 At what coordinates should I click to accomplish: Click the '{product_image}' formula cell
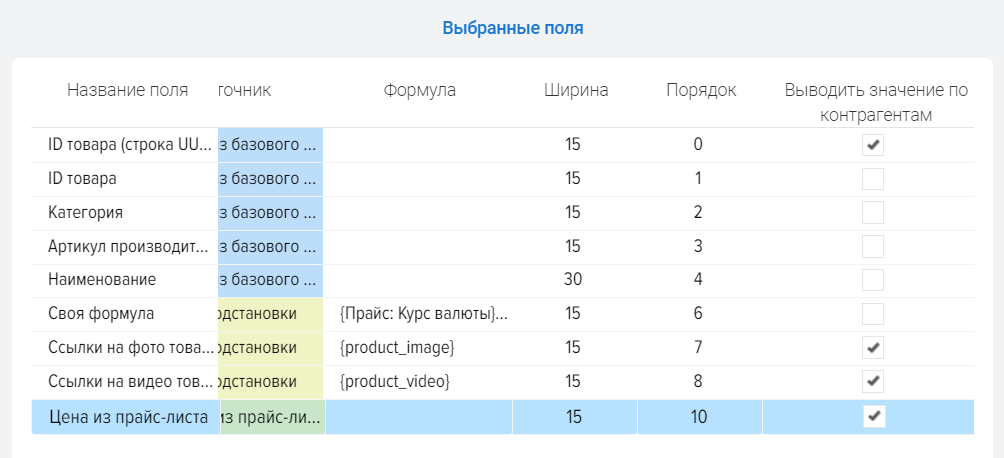point(397,348)
